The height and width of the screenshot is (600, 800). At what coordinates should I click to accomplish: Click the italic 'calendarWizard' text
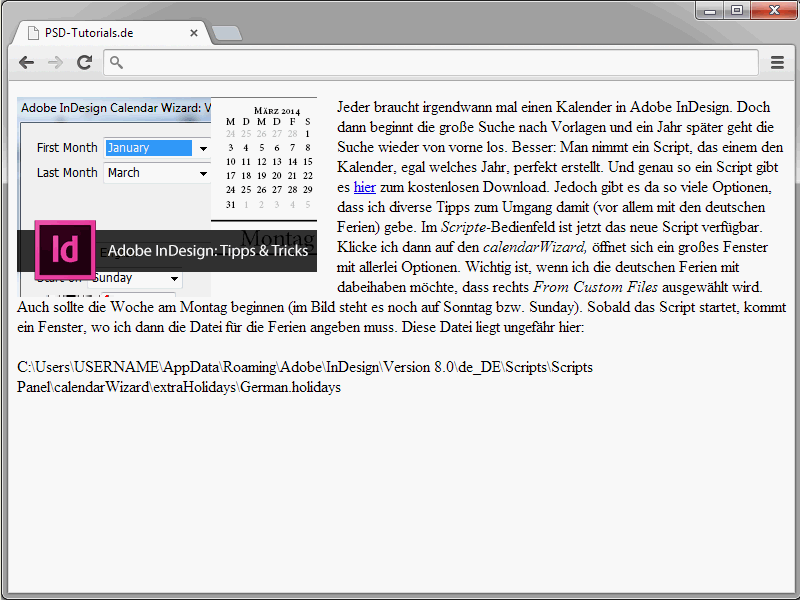click(535, 247)
